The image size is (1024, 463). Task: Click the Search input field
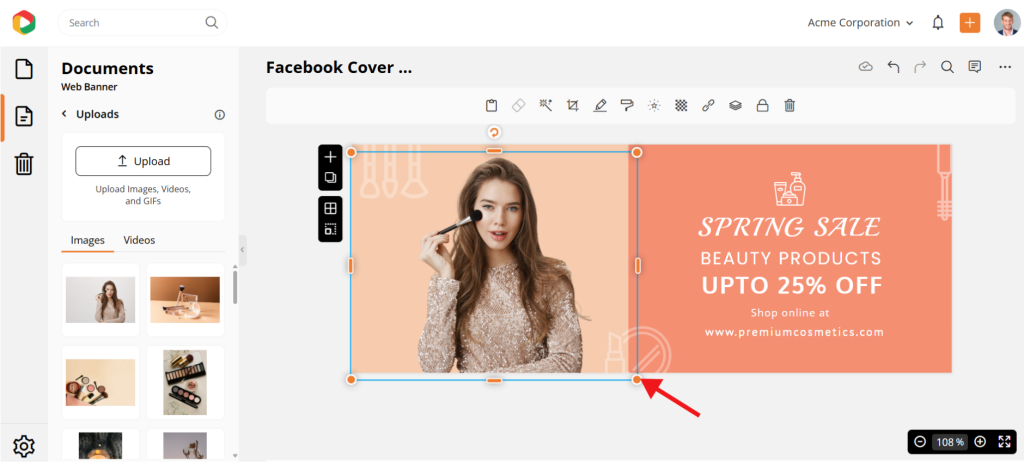(x=135, y=22)
